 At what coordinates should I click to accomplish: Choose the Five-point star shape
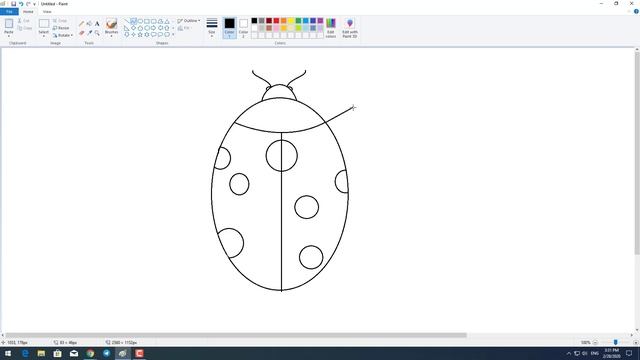point(140,34)
